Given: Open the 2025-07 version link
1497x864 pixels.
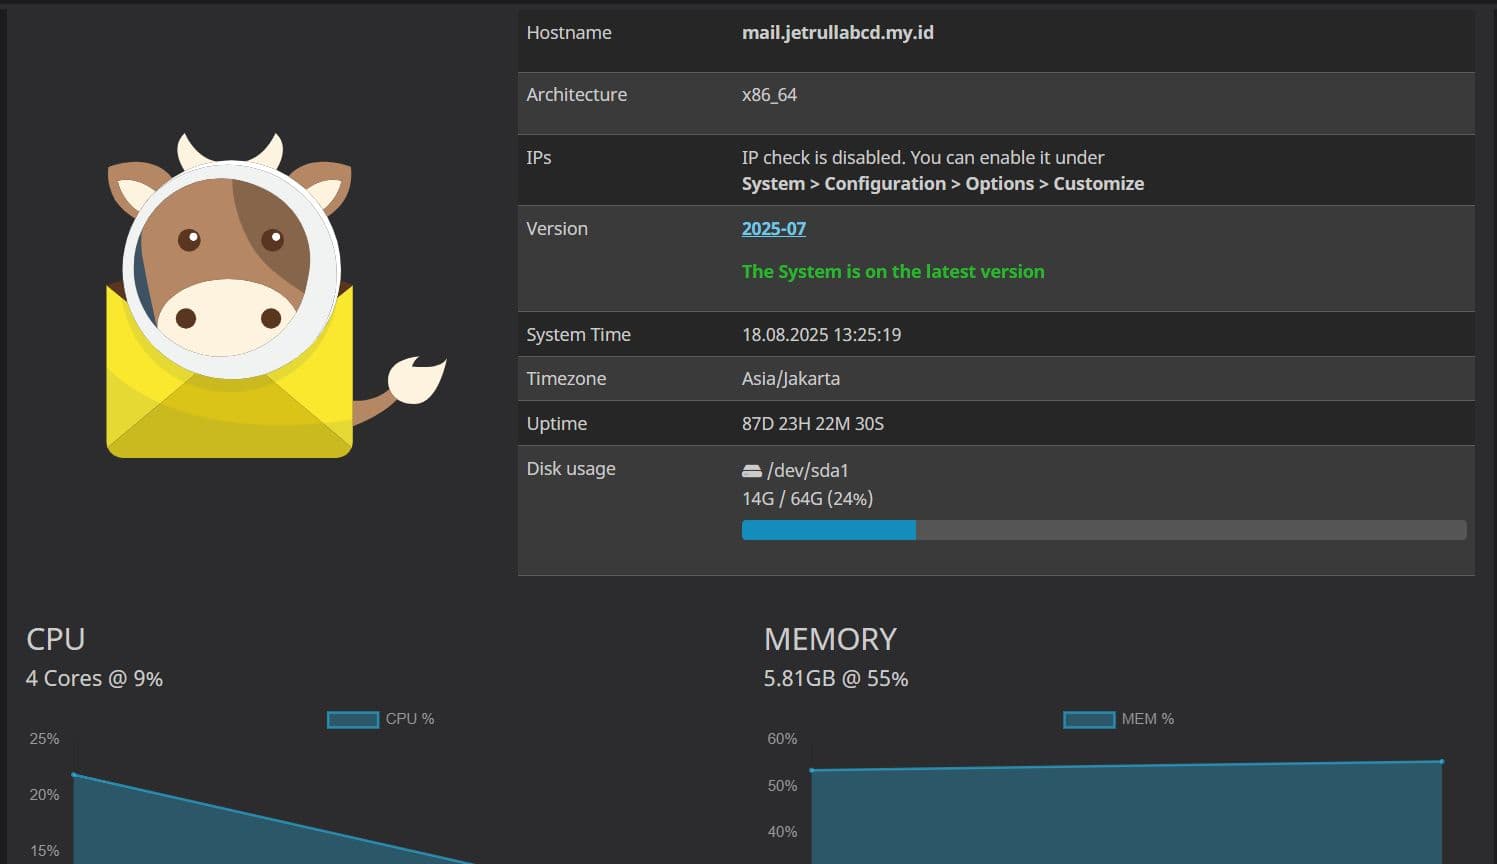Looking at the screenshot, I should 773,229.
